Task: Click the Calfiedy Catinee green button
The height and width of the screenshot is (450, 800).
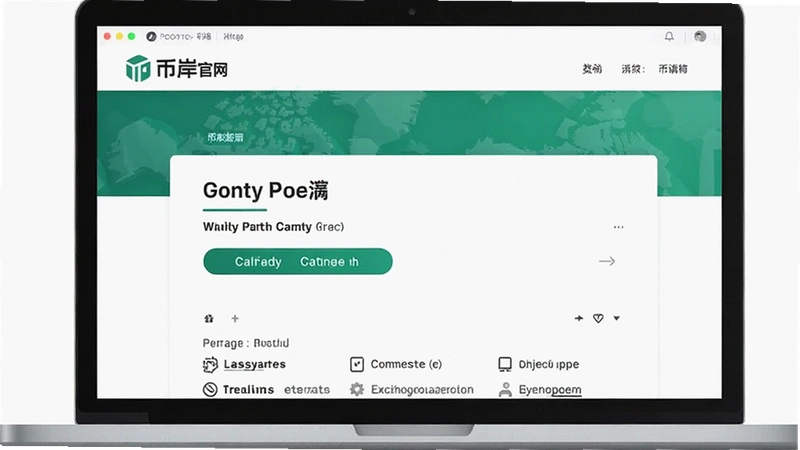Action: click(298, 261)
